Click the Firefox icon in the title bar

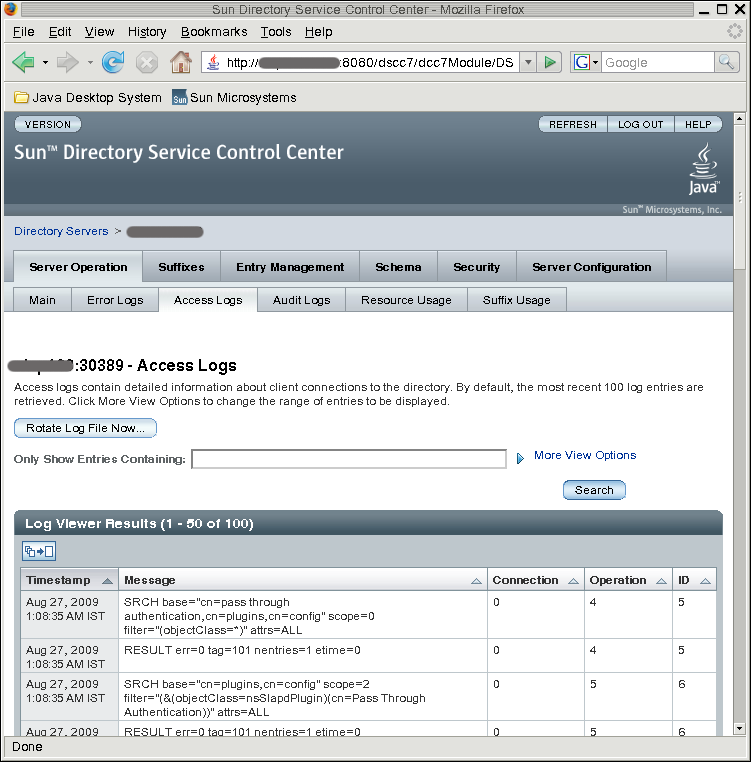pos(10,9)
